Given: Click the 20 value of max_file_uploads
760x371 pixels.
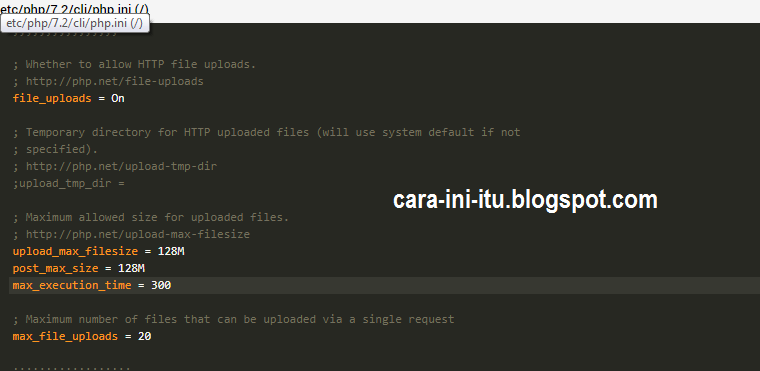Looking at the screenshot, I should [144, 337].
